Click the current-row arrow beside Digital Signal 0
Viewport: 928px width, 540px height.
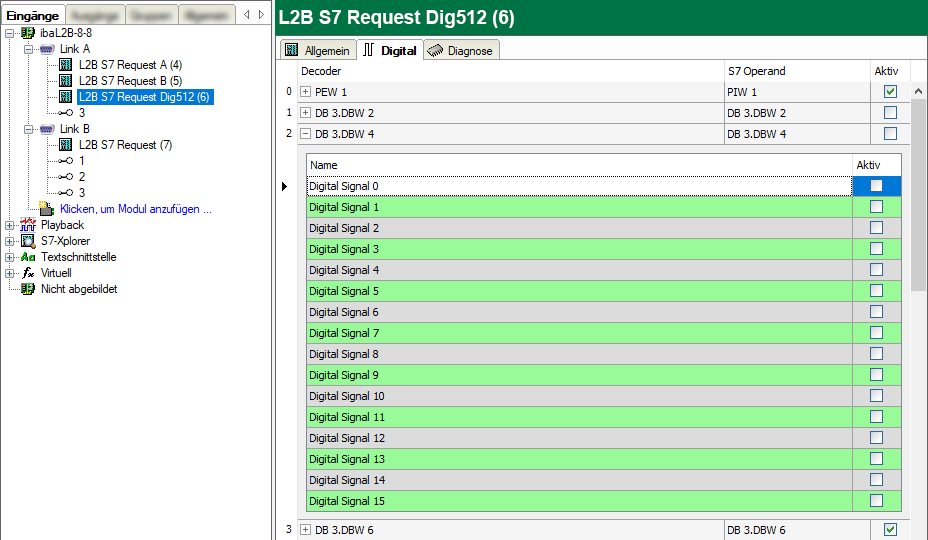(x=285, y=187)
